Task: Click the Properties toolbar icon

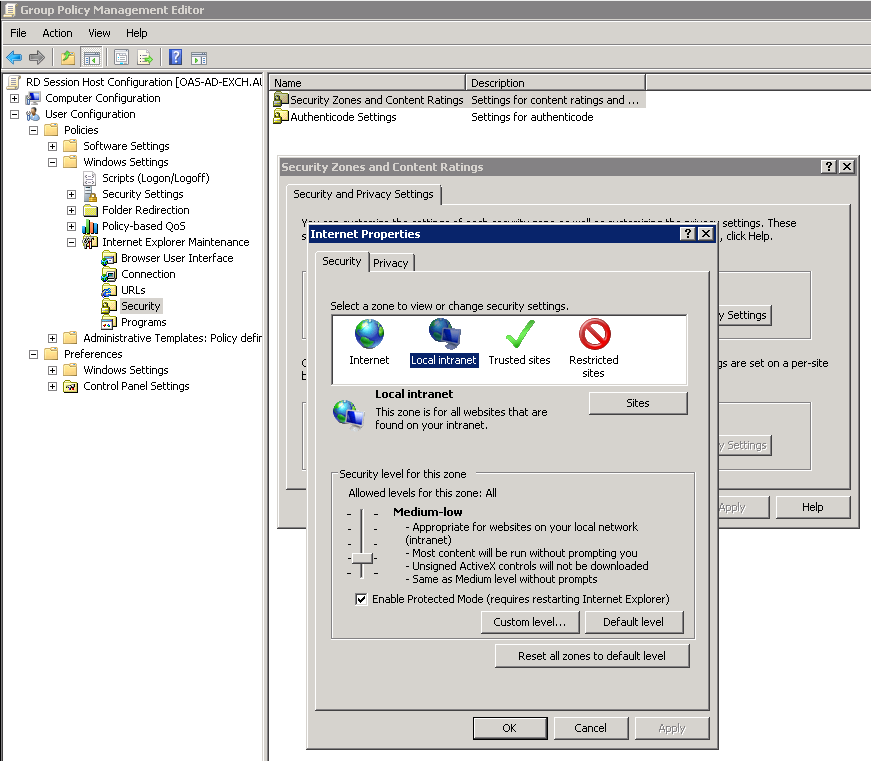Action: tap(121, 57)
